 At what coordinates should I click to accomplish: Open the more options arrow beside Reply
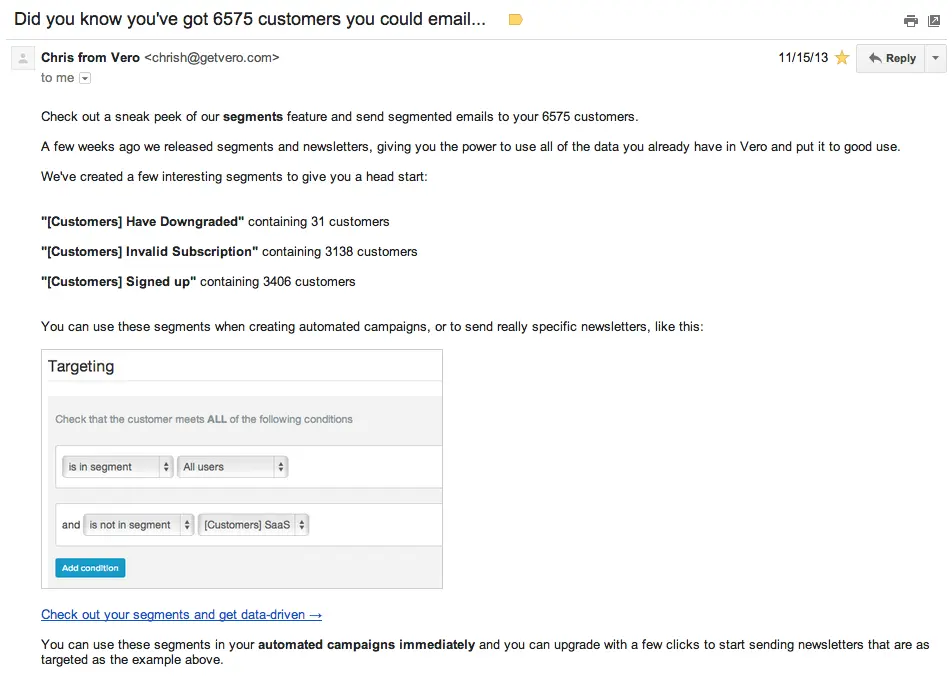[936, 58]
